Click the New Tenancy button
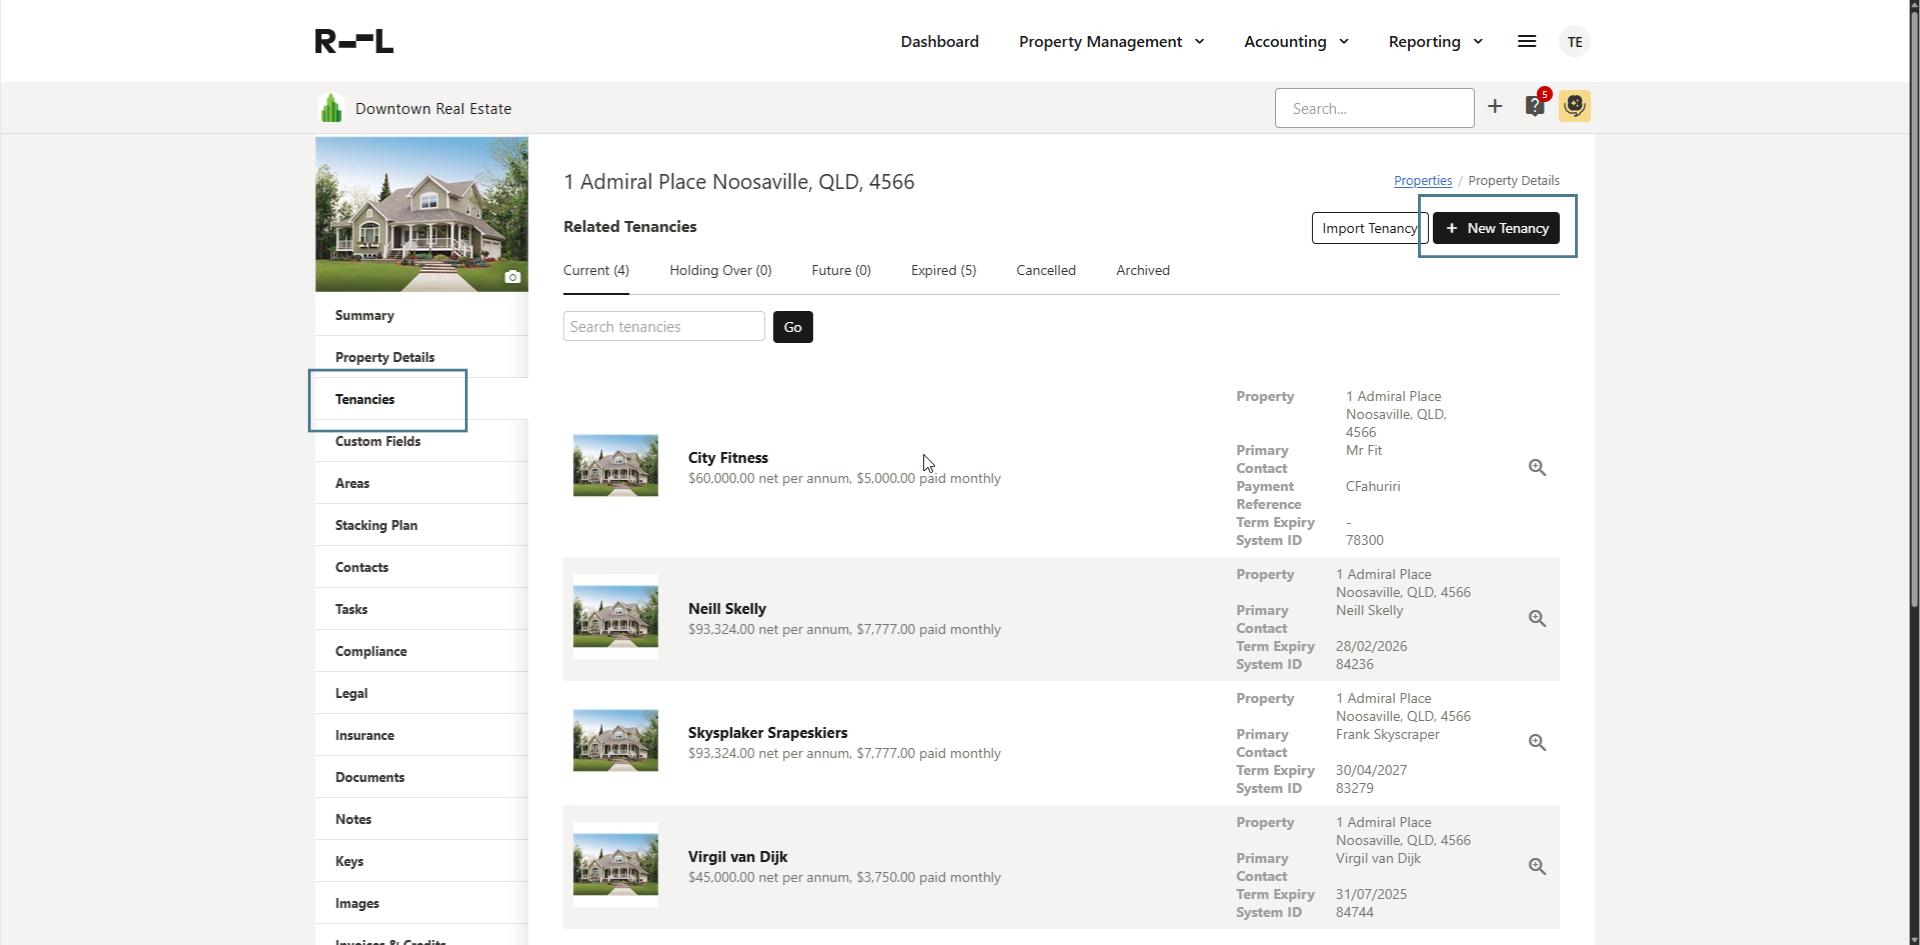Screen dimensions: 1920x945 pos(1496,227)
